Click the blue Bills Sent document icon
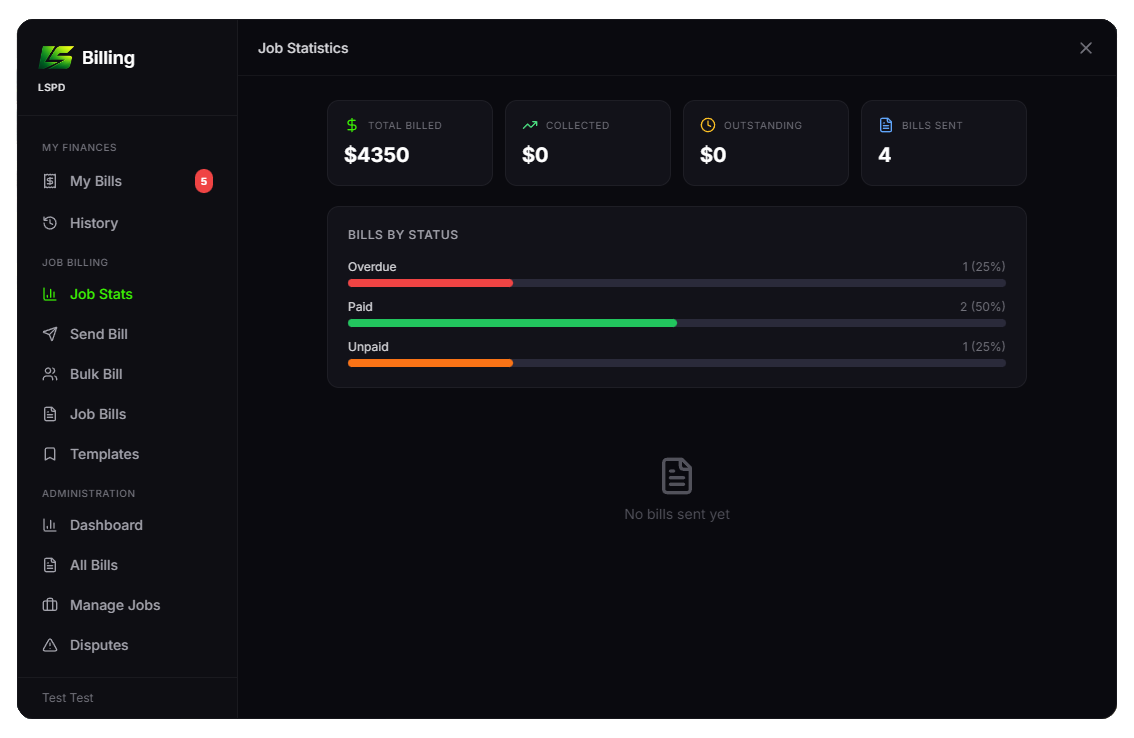 click(x=885, y=125)
